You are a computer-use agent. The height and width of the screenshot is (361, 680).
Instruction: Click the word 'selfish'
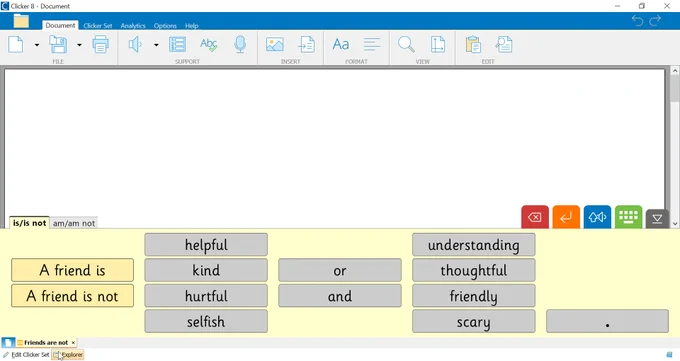pos(206,322)
